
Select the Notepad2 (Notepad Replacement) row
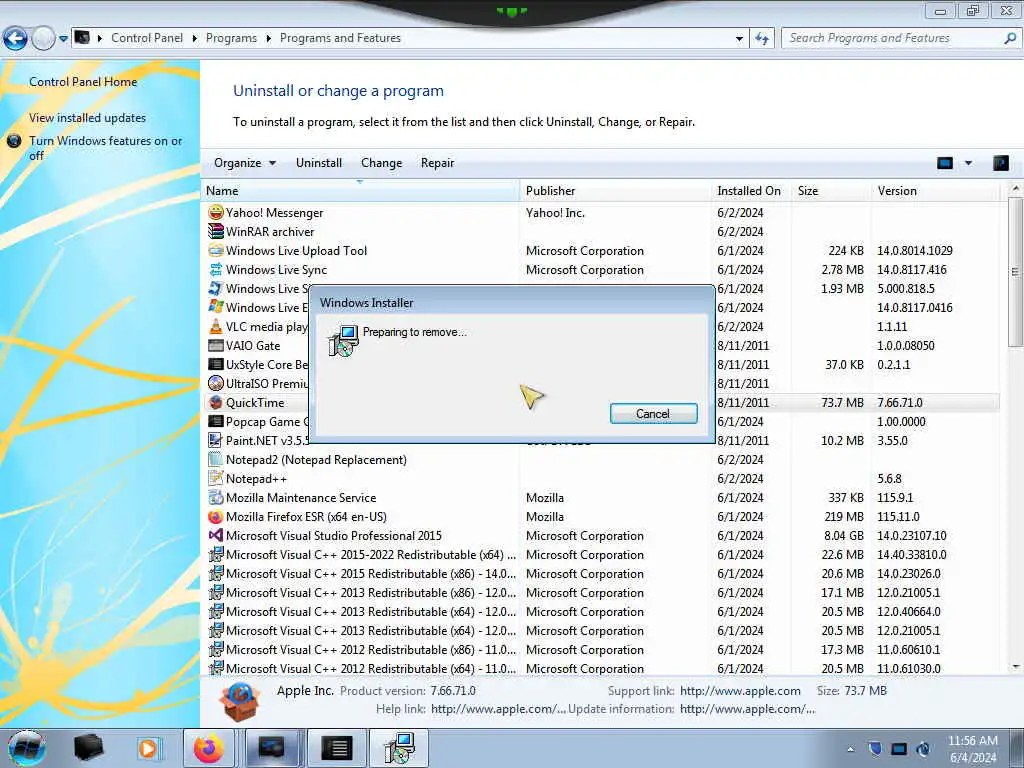[x=600, y=459]
